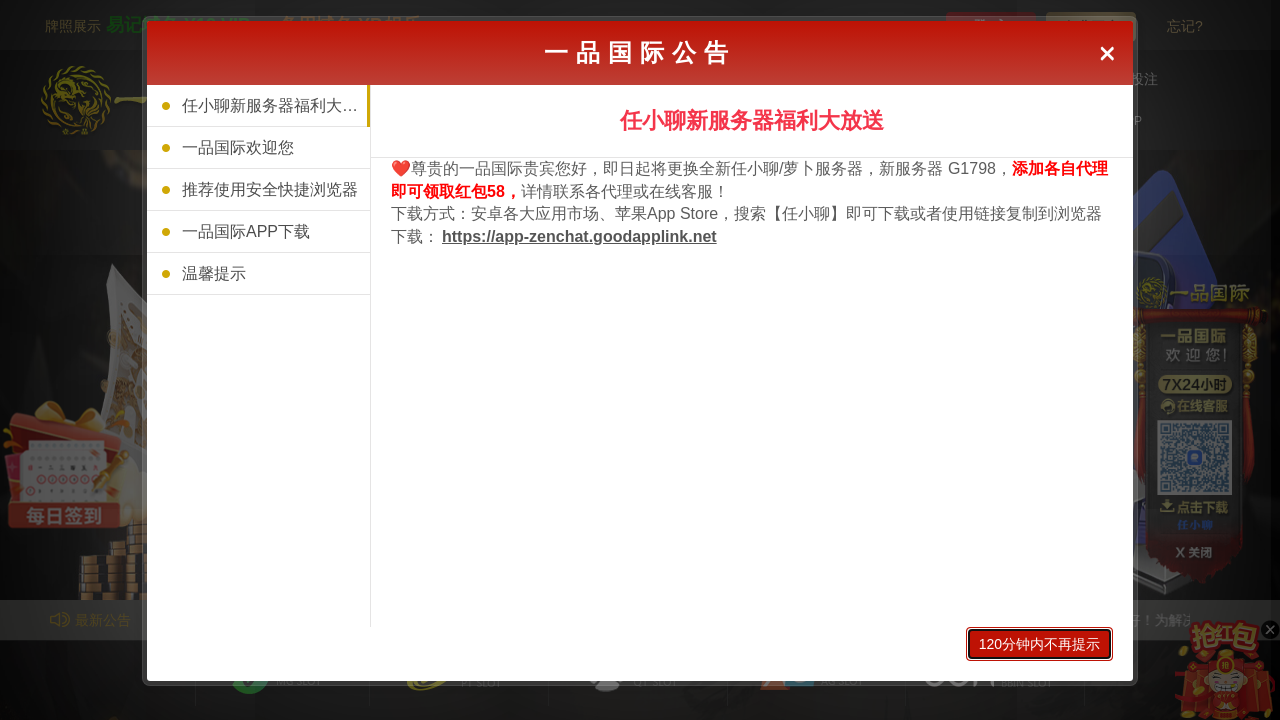Click the QR code in right banner

tap(1194, 457)
